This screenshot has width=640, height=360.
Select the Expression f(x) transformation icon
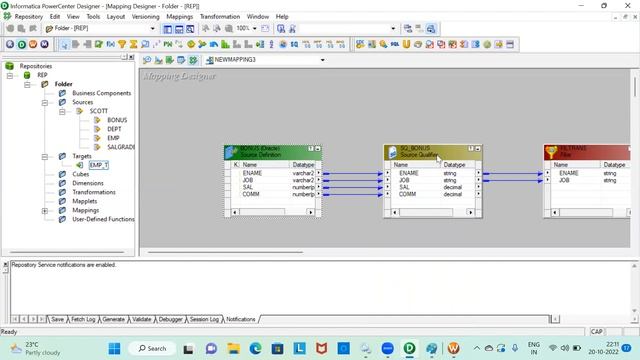(110, 44)
